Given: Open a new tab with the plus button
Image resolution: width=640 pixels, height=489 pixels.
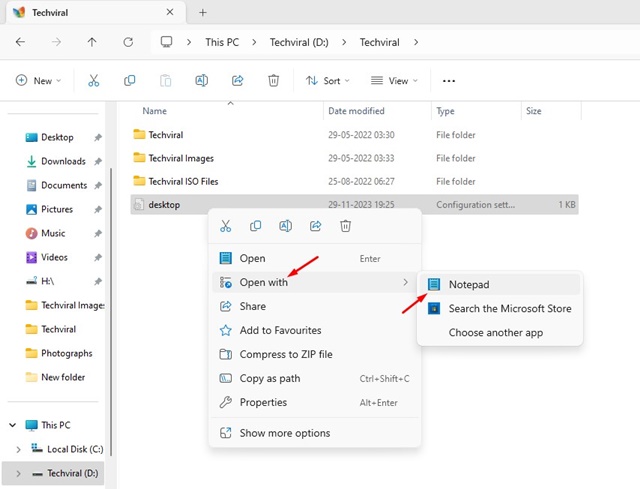Looking at the screenshot, I should (x=202, y=13).
